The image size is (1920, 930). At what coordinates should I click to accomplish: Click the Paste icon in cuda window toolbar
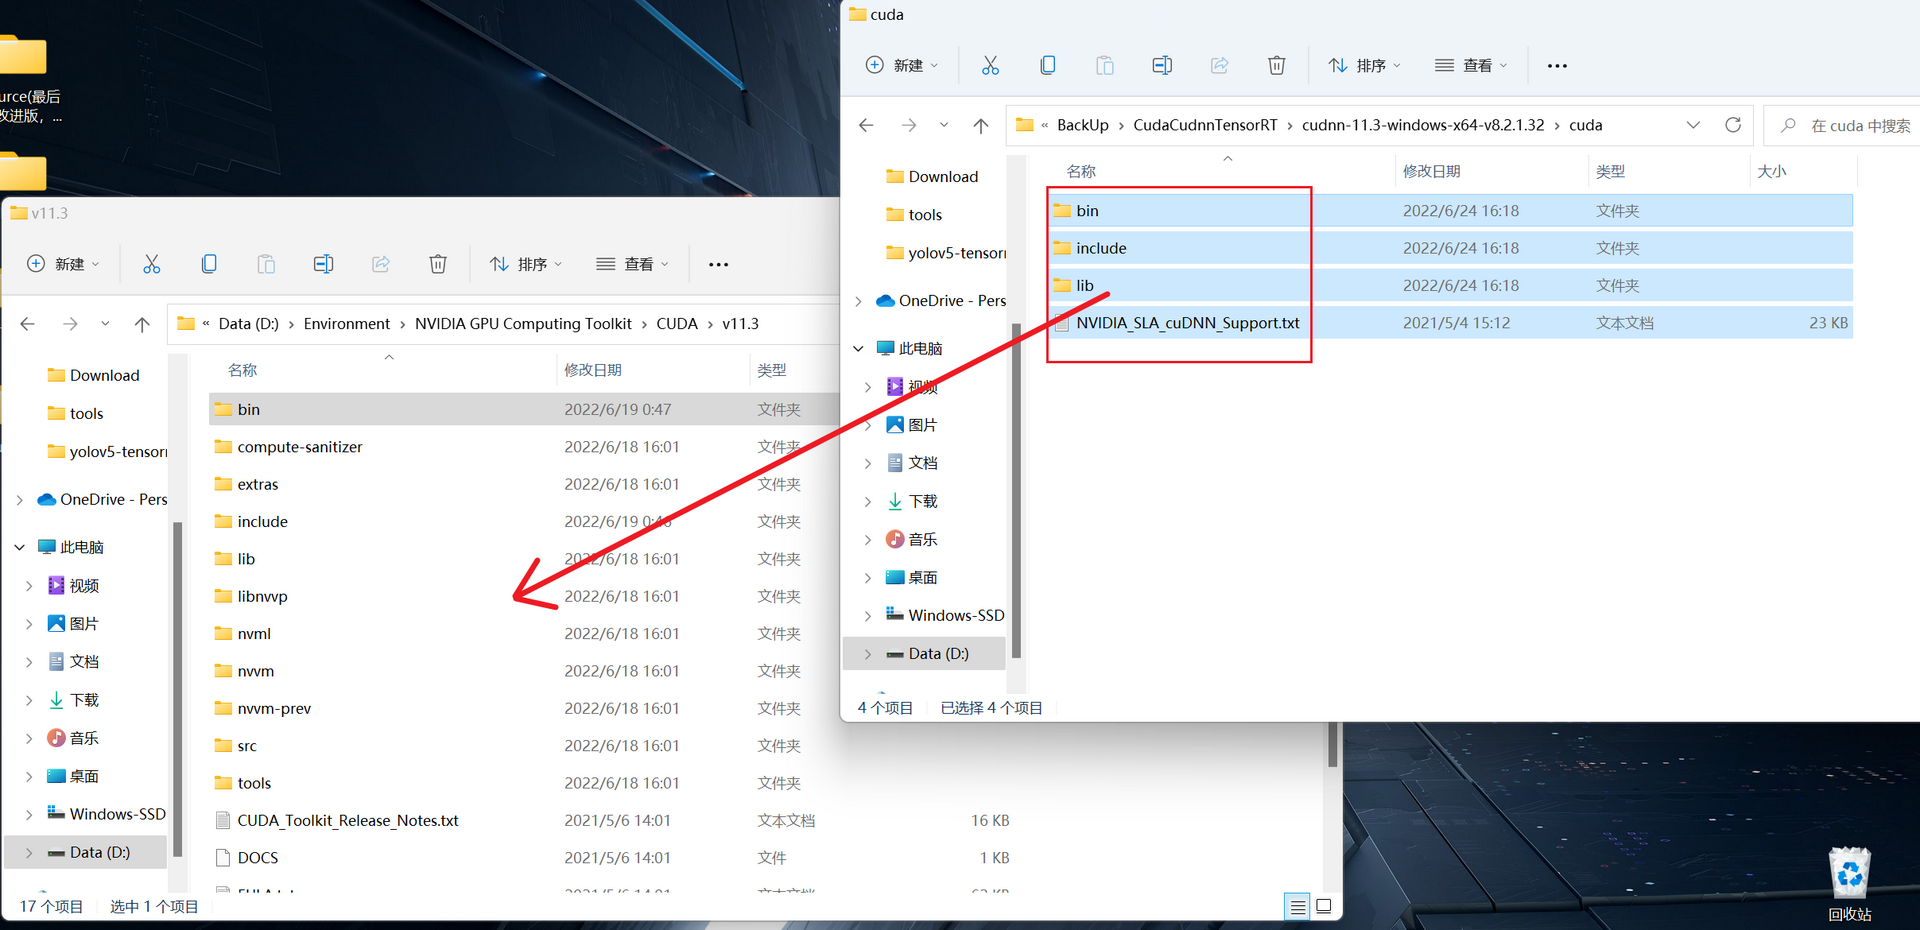(1105, 65)
